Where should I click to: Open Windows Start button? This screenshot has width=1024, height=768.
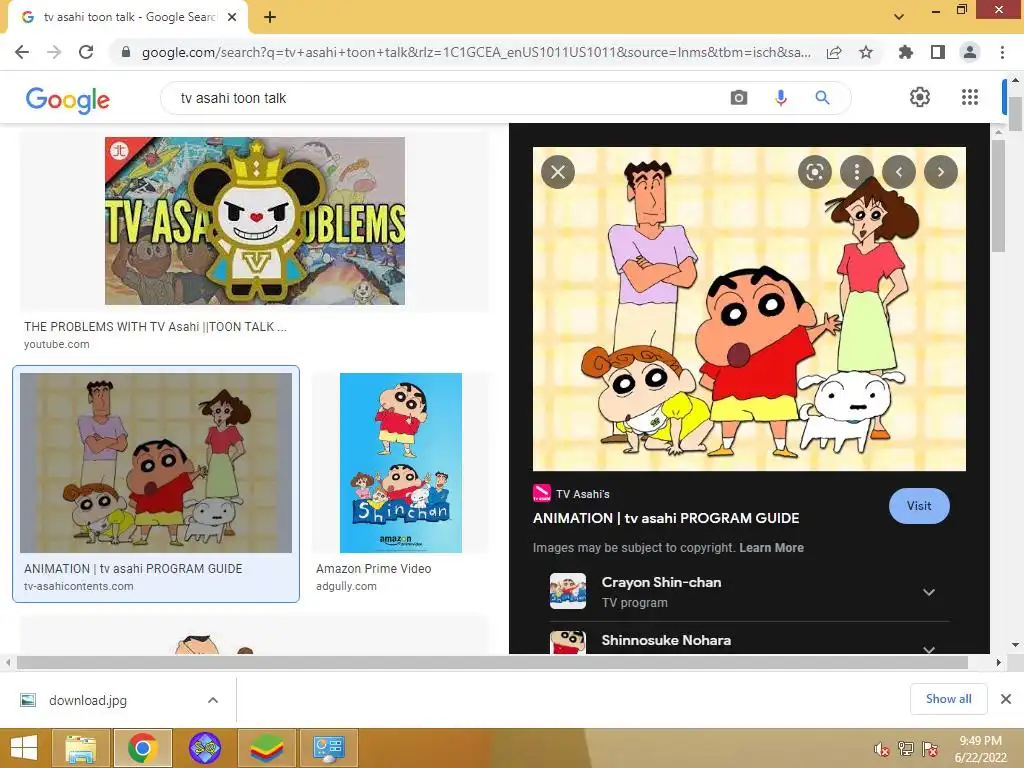[x=24, y=748]
